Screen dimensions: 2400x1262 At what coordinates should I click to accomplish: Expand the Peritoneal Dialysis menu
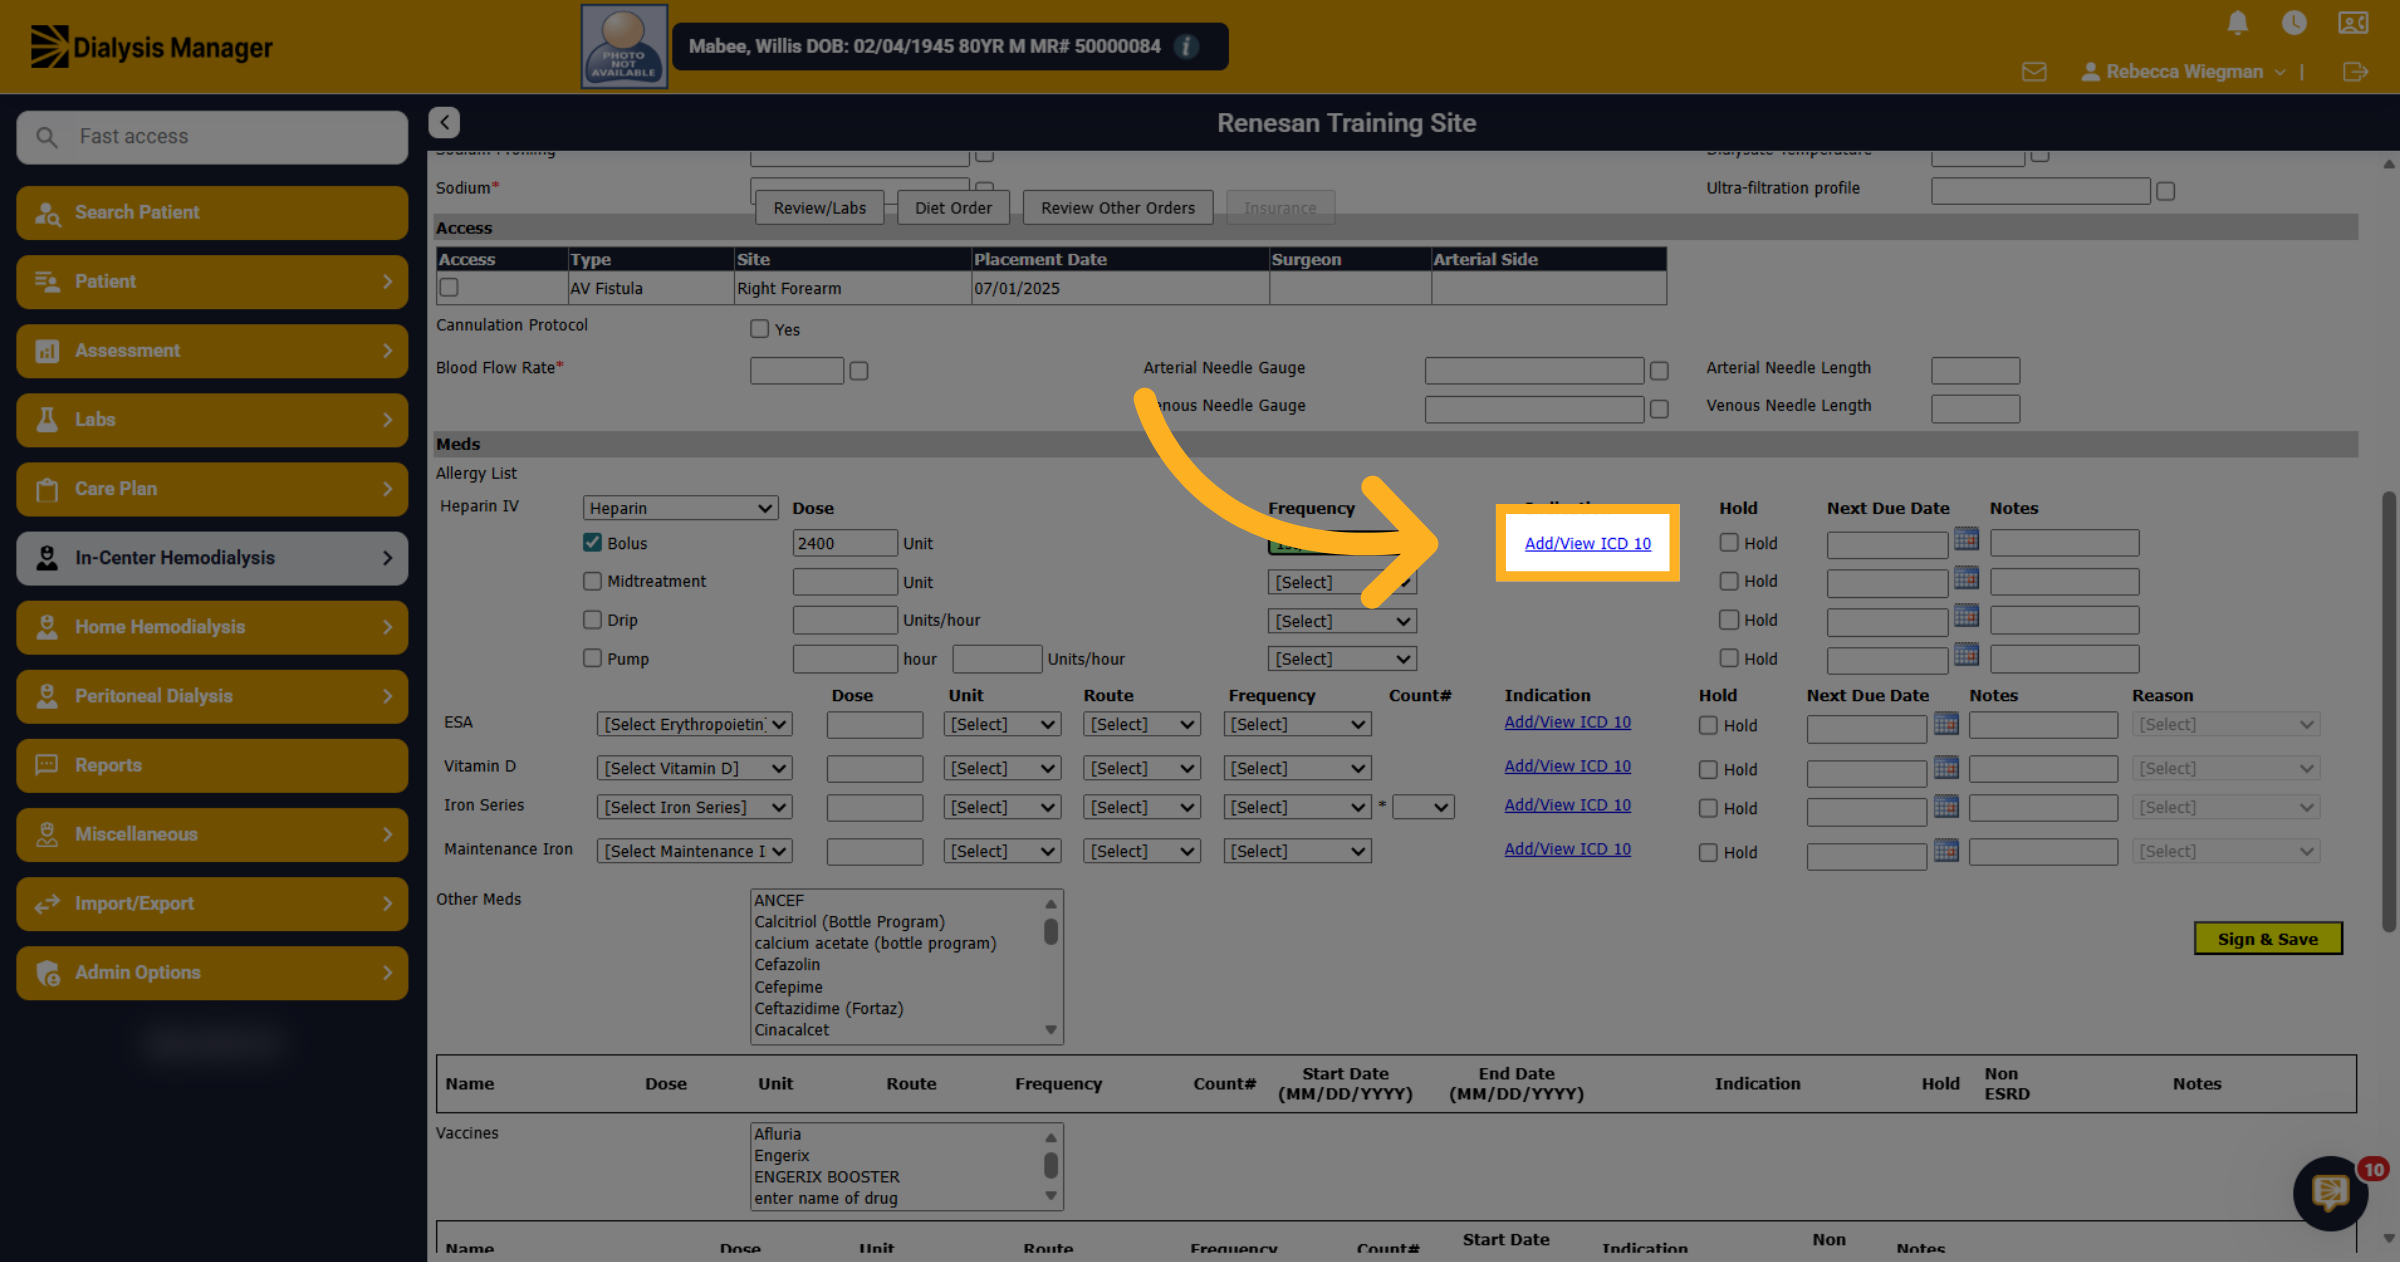[x=212, y=696]
